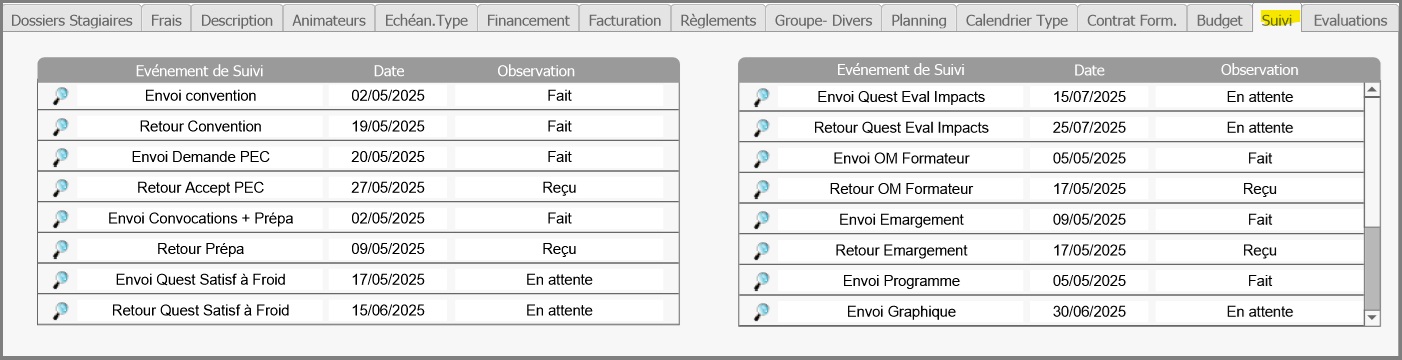
Task: Click scrollbar down arrow in right table
Action: click(x=1372, y=317)
